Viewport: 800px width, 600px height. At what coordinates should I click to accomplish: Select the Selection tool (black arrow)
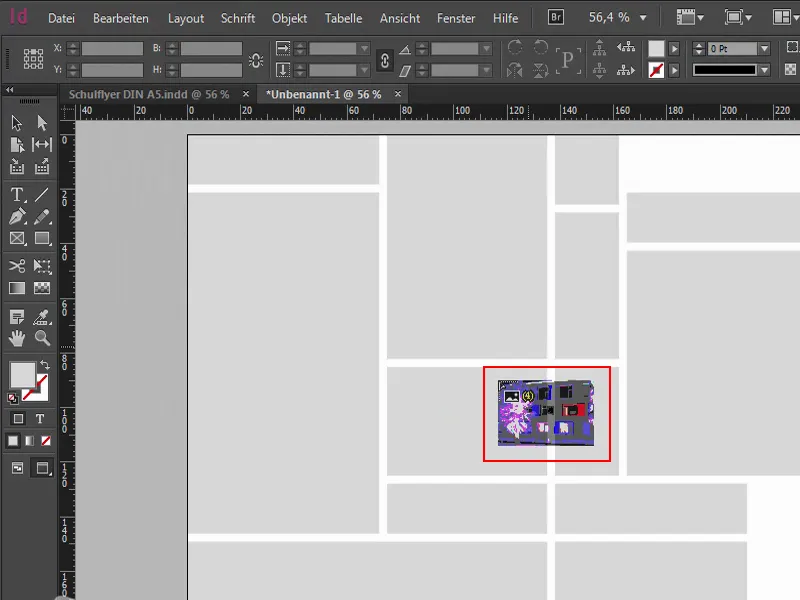pos(17,123)
